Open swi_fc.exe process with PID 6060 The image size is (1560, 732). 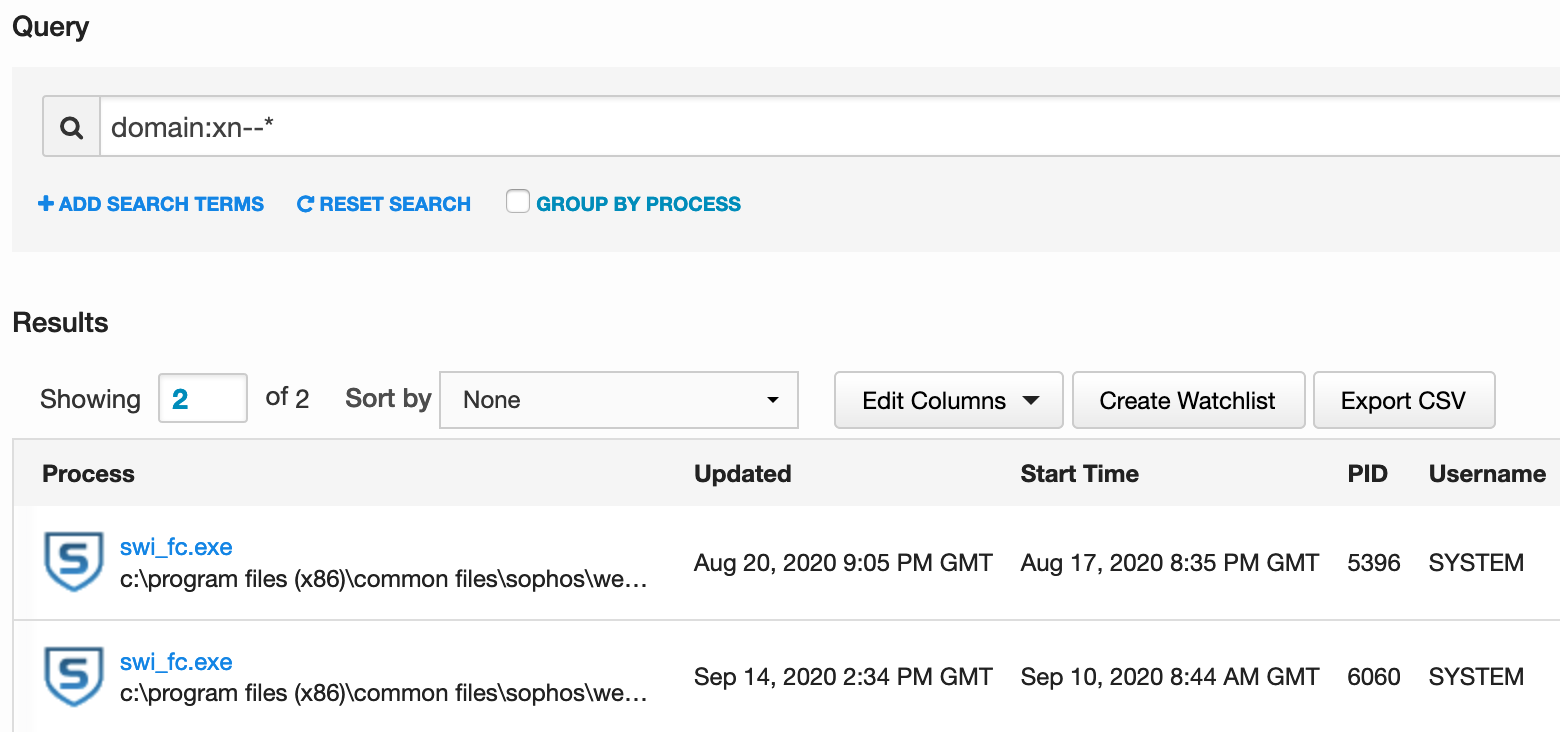click(x=176, y=662)
